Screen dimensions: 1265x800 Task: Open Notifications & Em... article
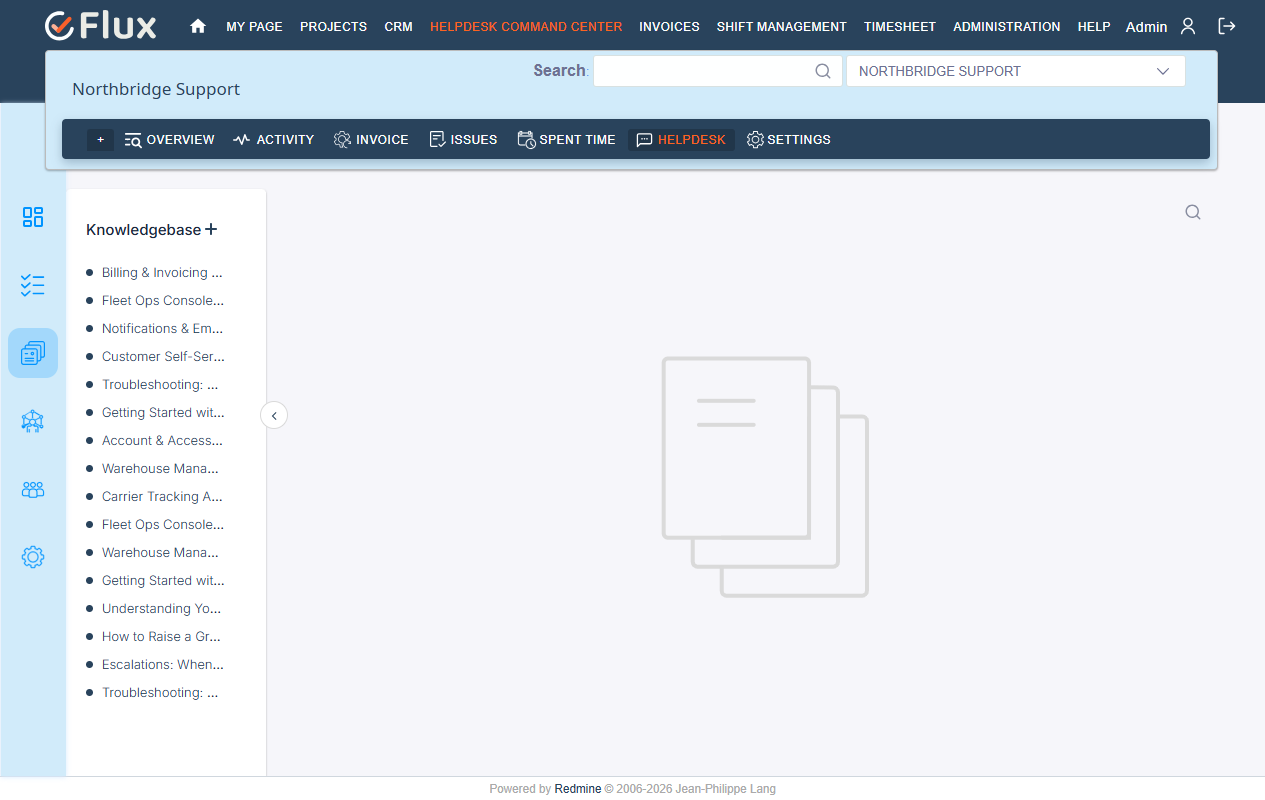(162, 328)
